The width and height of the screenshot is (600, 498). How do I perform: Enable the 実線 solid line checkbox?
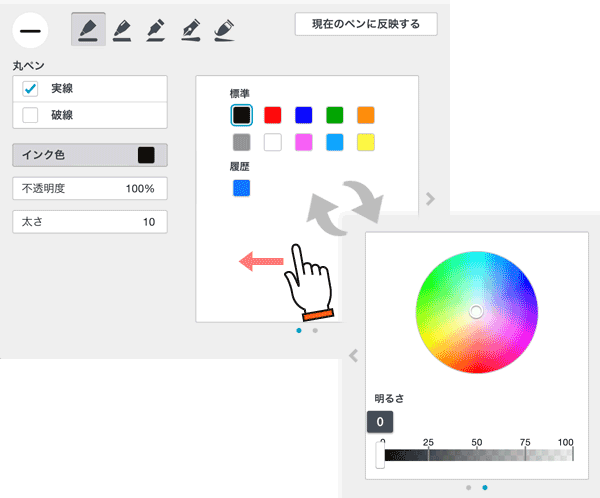coord(30,88)
